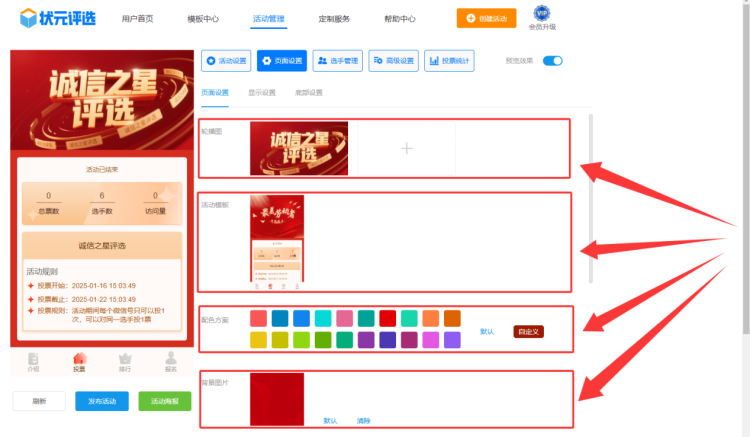Switch to the 显示设置 tab
This screenshot has height=437, width=750.
click(x=262, y=93)
